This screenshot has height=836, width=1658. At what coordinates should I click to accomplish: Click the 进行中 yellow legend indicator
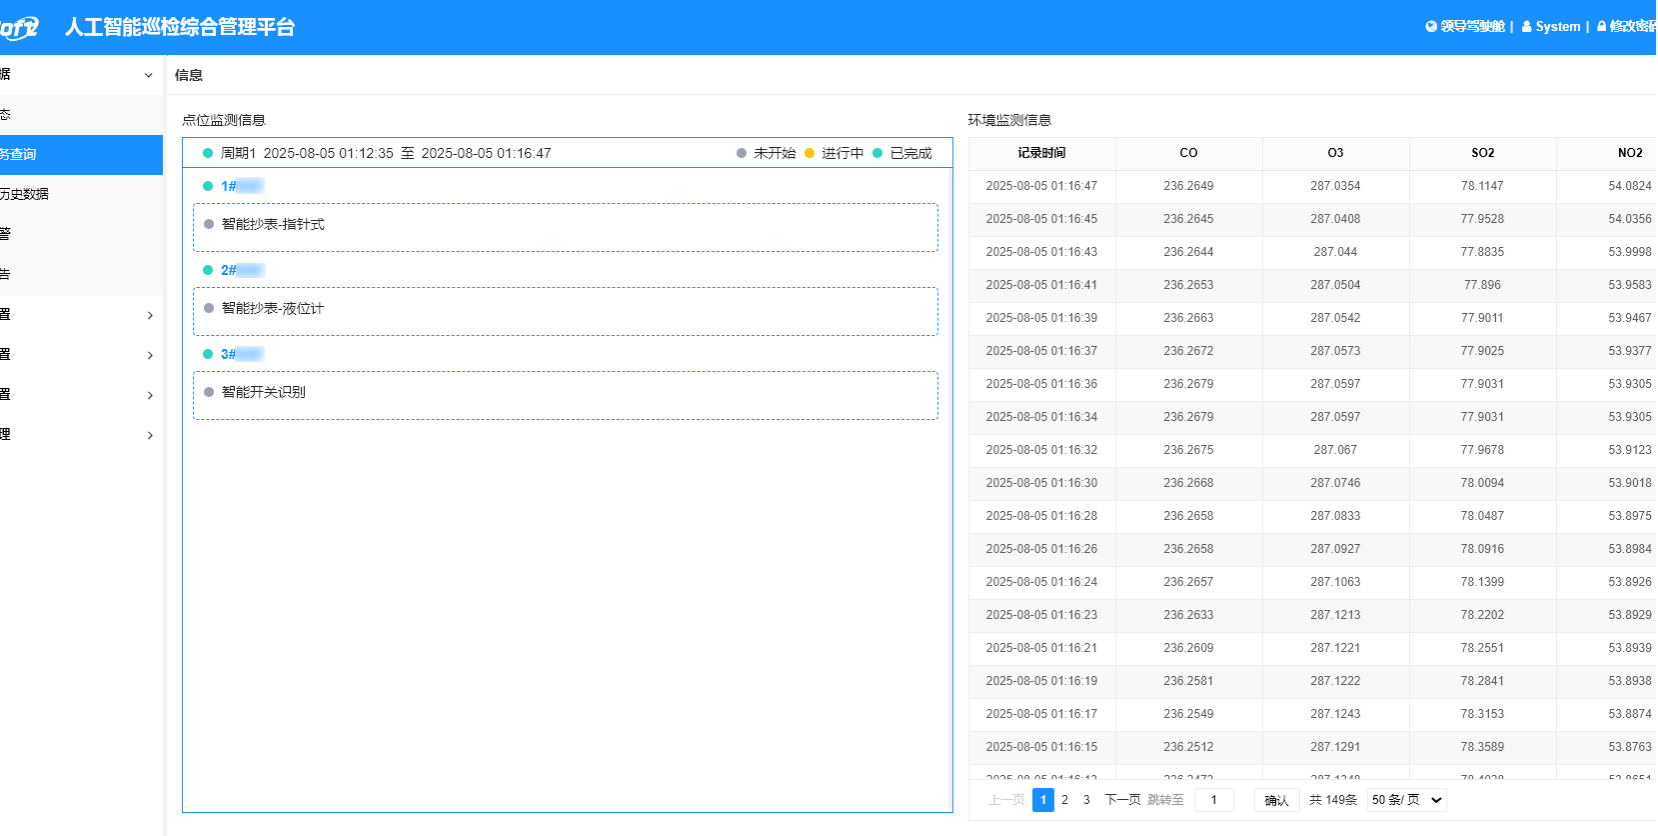click(810, 153)
